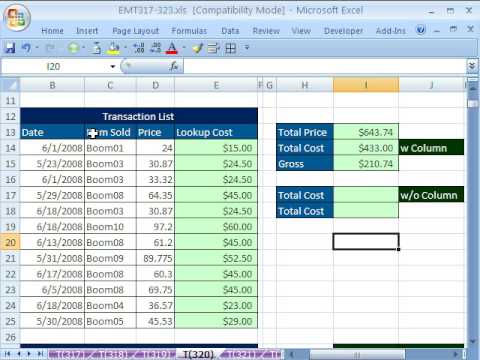The image size is (480, 360).
Task: Open dropdown beside green circle icon
Action: 83,48
